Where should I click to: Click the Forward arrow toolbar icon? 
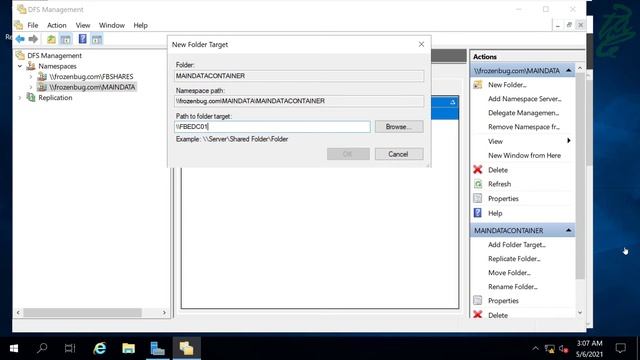(33, 39)
